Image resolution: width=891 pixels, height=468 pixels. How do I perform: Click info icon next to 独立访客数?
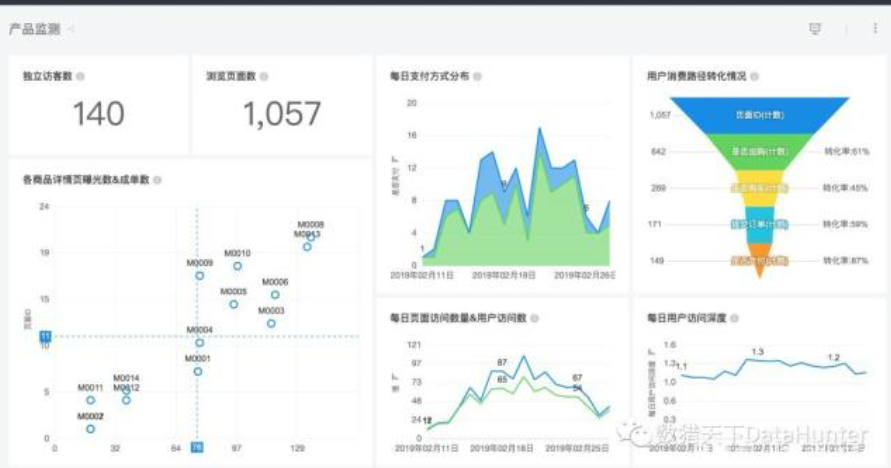[x=81, y=76]
